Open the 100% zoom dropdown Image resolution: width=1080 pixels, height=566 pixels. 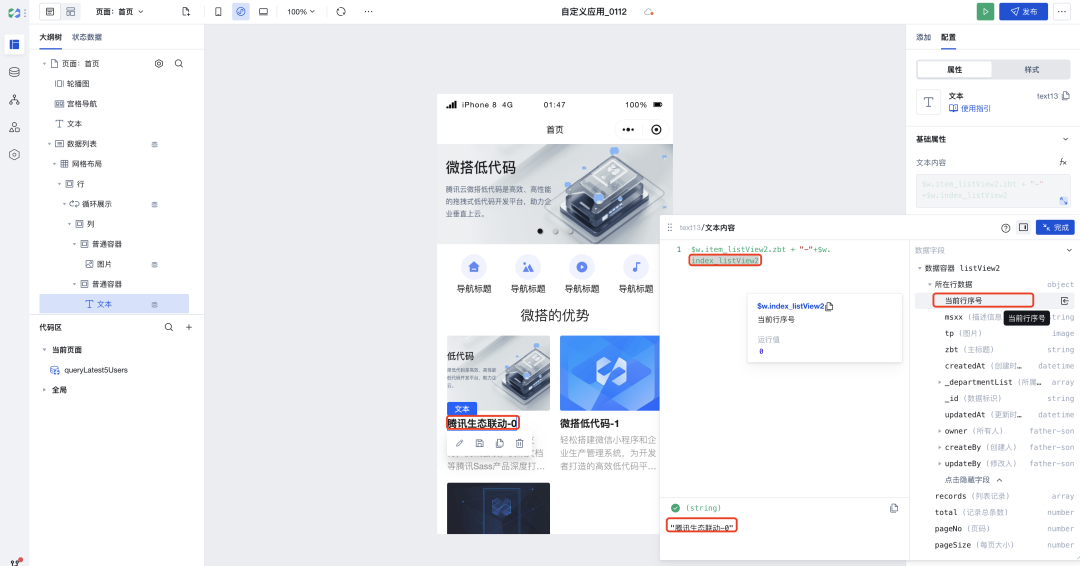pyautogui.click(x=301, y=12)
